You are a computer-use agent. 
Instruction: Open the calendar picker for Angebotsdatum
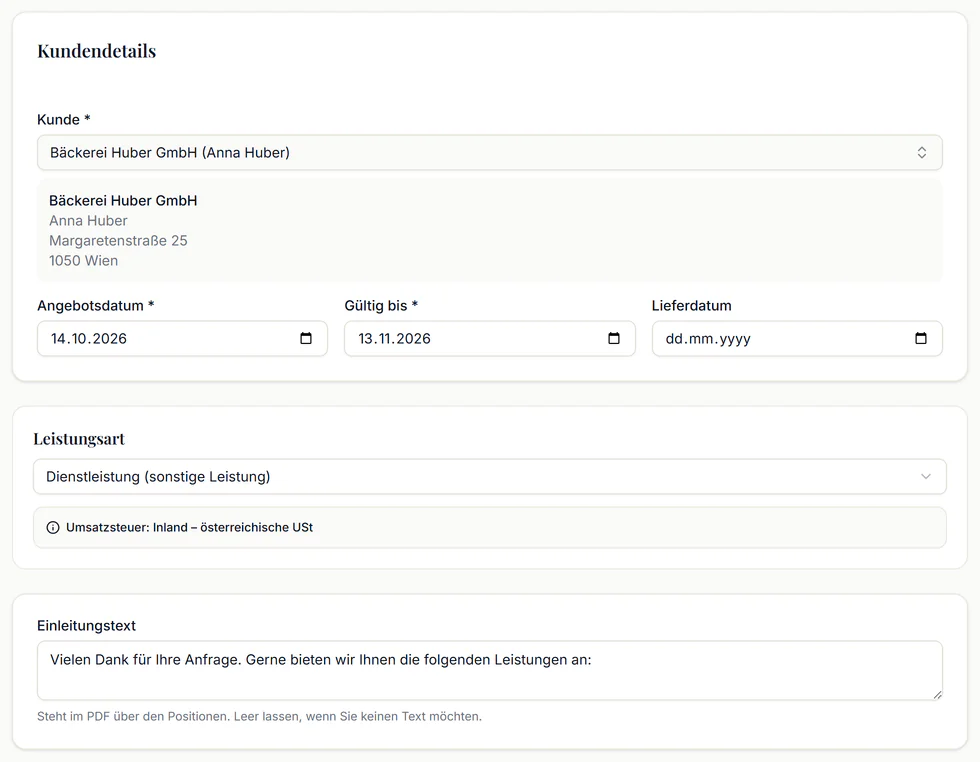306,338
